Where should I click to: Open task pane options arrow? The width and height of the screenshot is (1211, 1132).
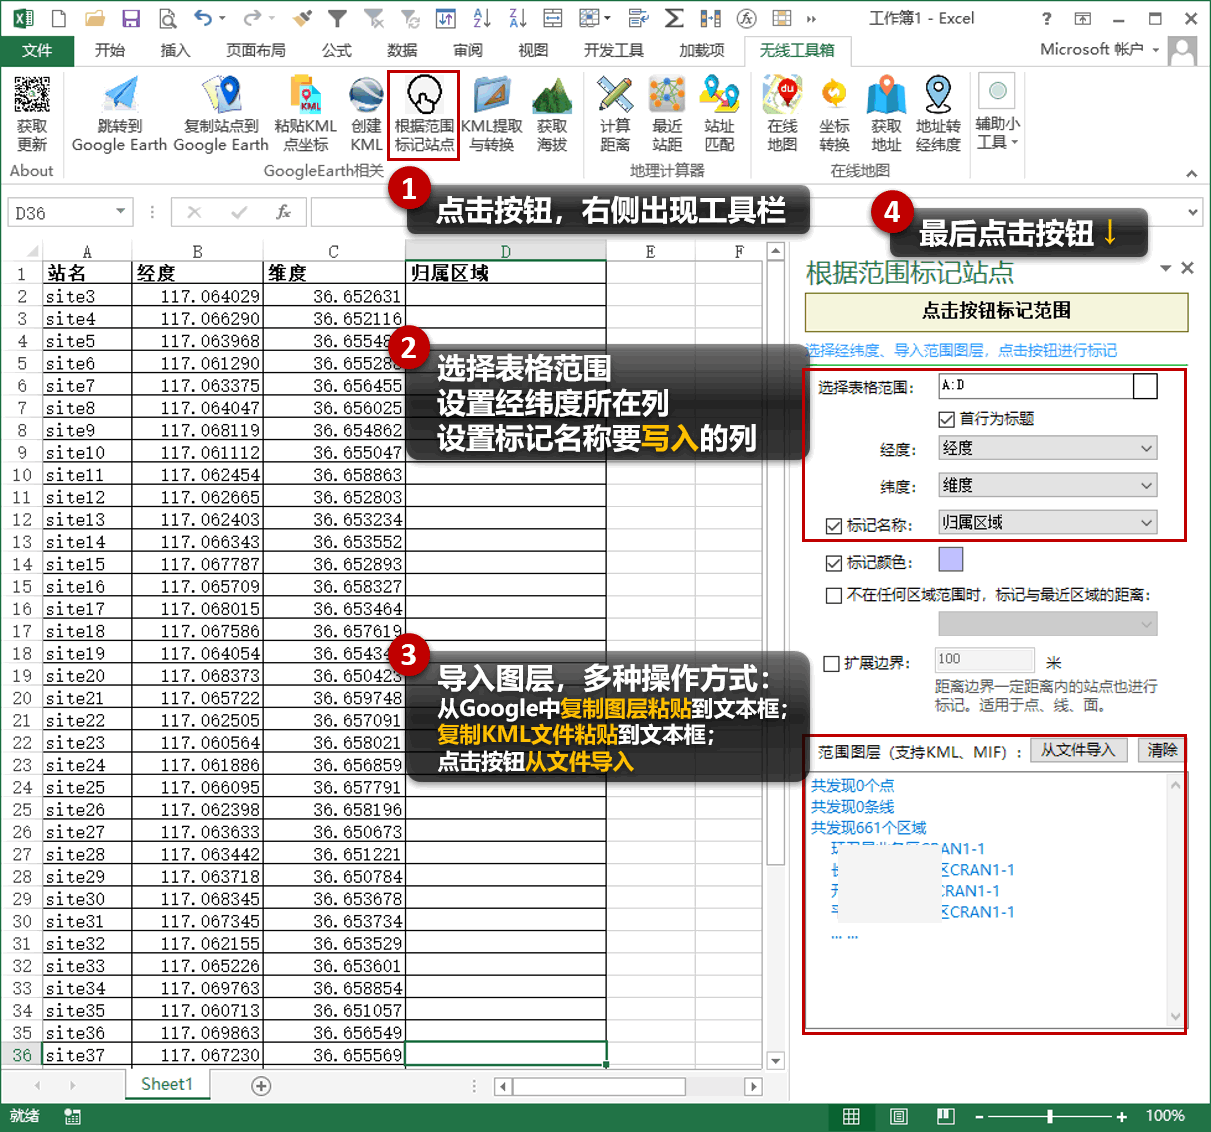(1165, 268)
